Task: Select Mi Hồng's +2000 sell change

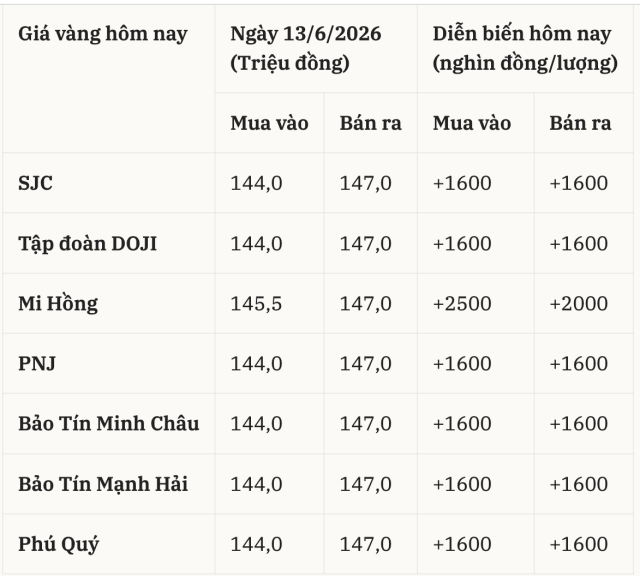Action: [579, 304]
